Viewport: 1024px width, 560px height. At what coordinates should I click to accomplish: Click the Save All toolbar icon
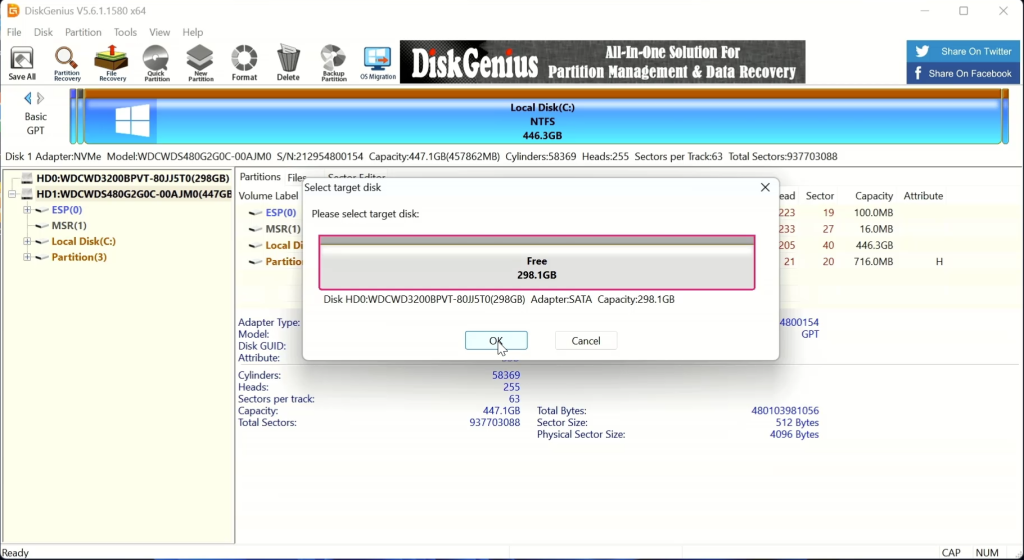(22, 62)
